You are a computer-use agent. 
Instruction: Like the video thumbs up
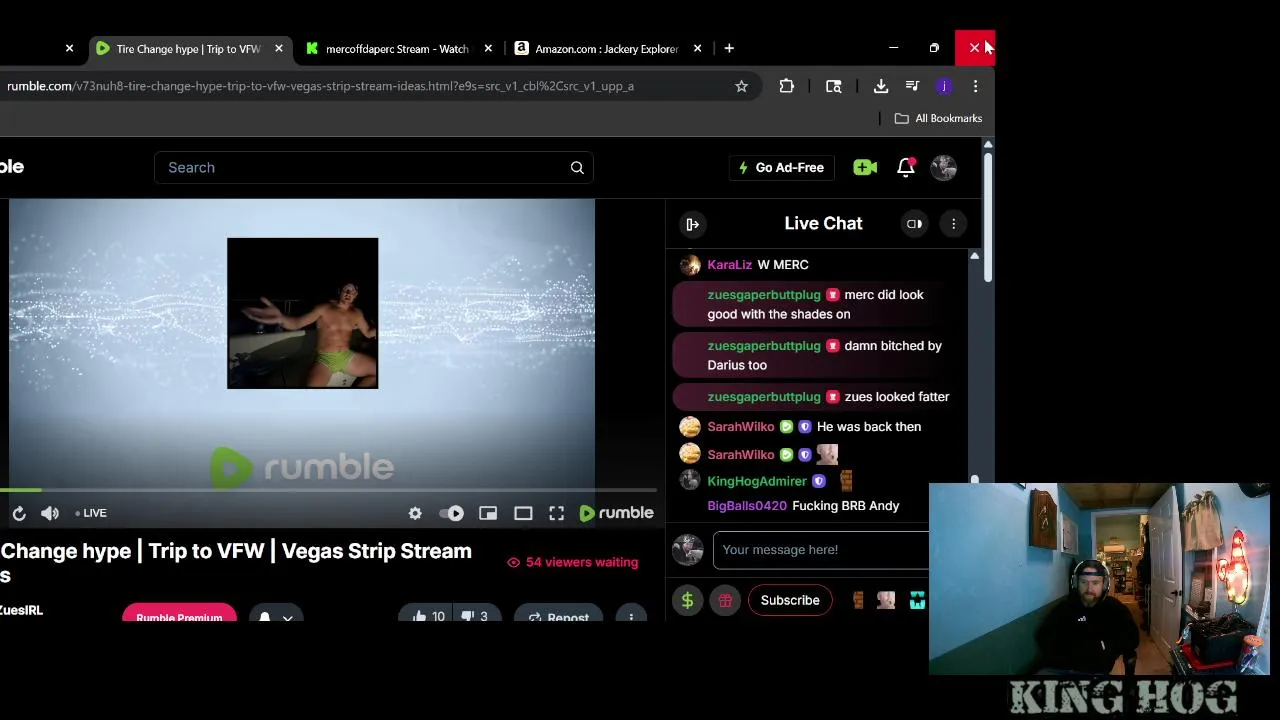coord(429,616)
